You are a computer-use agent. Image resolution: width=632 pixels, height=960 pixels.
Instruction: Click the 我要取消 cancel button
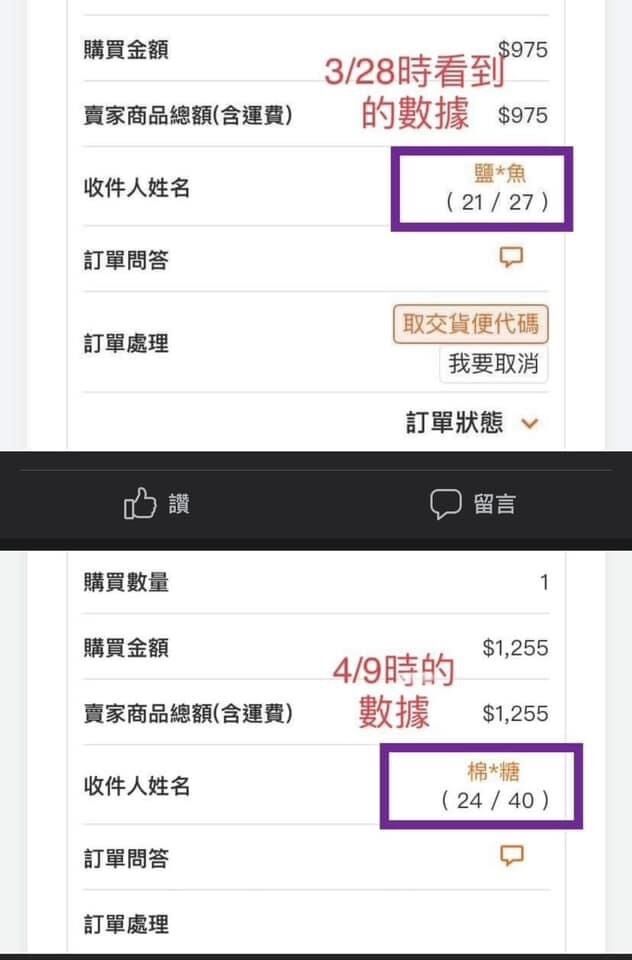coord(494,364)
